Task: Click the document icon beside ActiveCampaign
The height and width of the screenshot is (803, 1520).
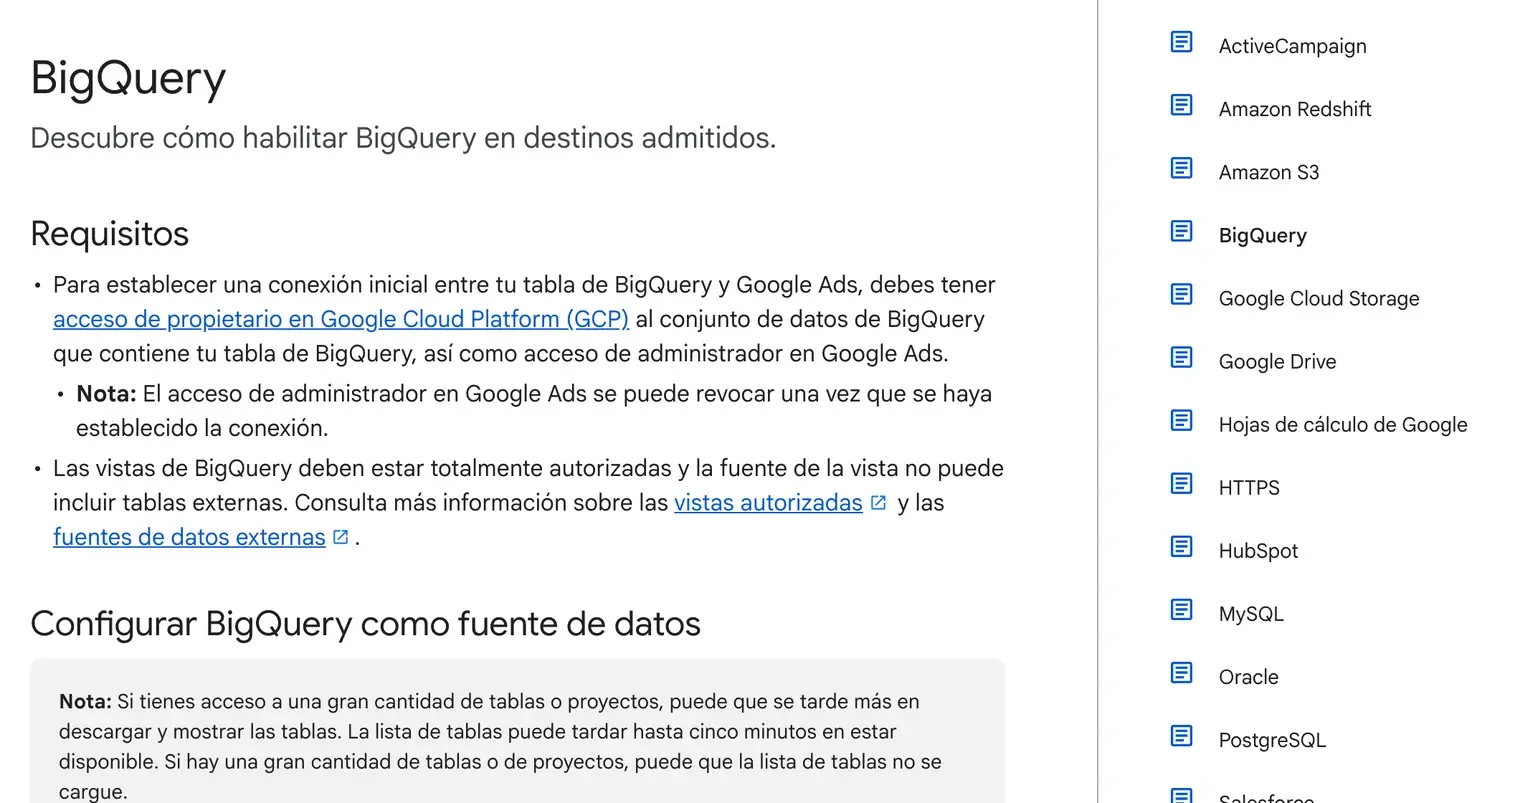Action: tap(1181, 42)
